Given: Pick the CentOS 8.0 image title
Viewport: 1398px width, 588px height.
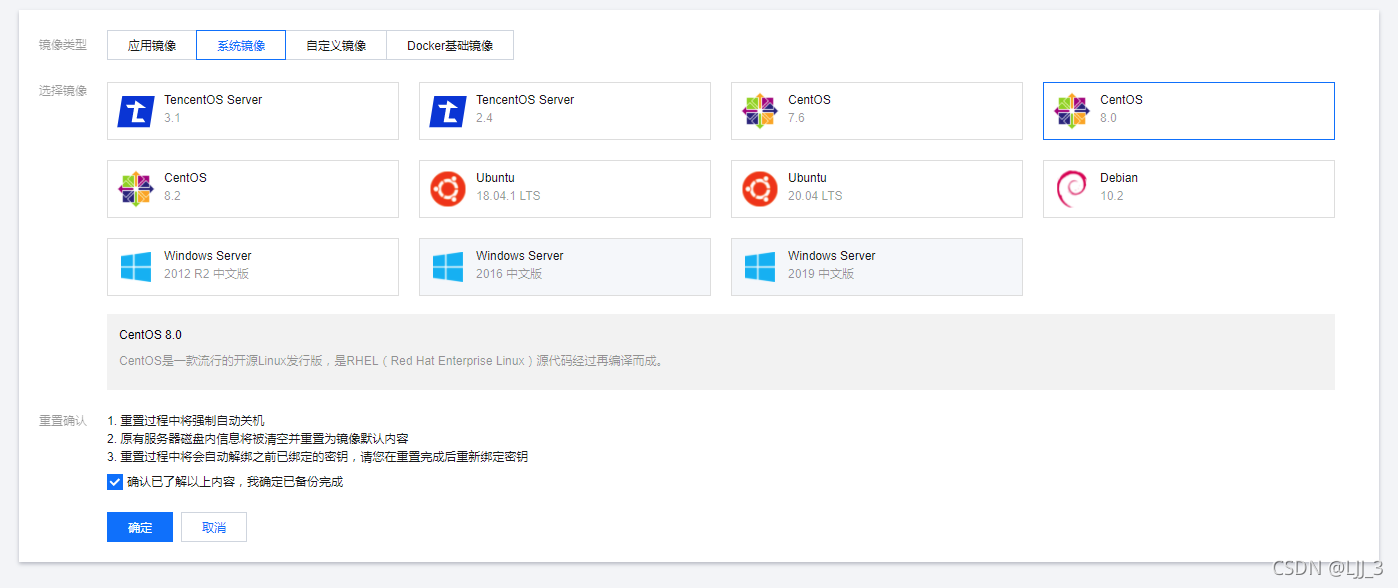Looking at the screenshot, I should coord(1121,100).
